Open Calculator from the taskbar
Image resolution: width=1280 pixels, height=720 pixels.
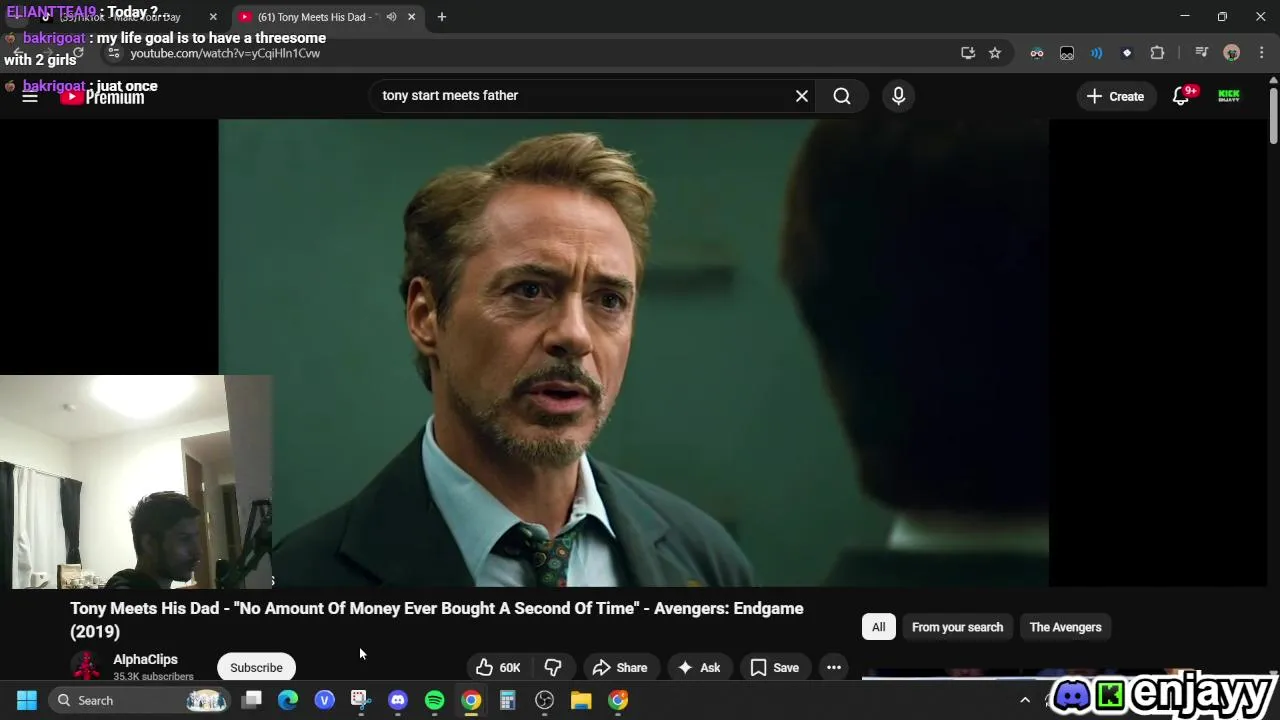[507, 700]
